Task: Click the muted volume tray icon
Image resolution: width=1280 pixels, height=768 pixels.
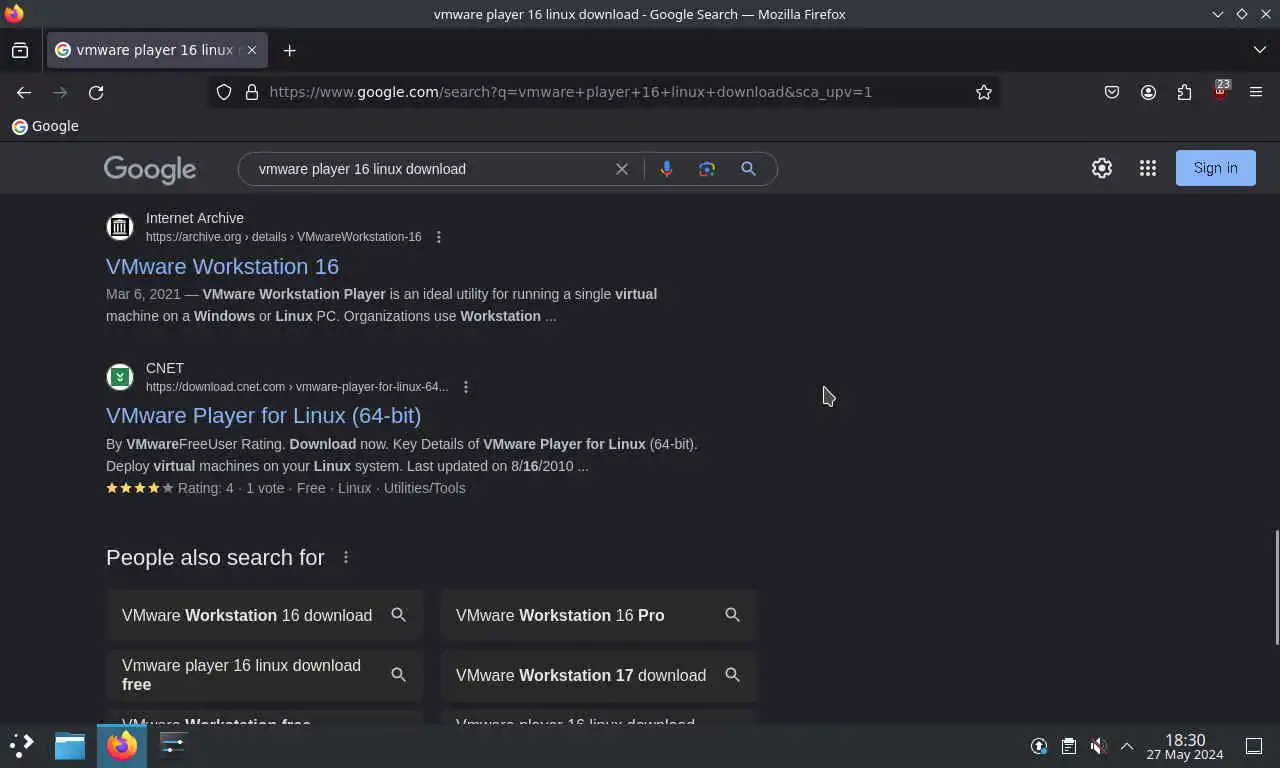Action: 1098,746
